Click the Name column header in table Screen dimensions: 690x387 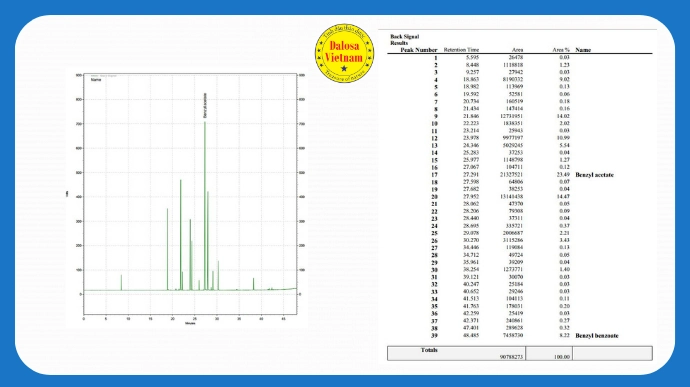583,50
